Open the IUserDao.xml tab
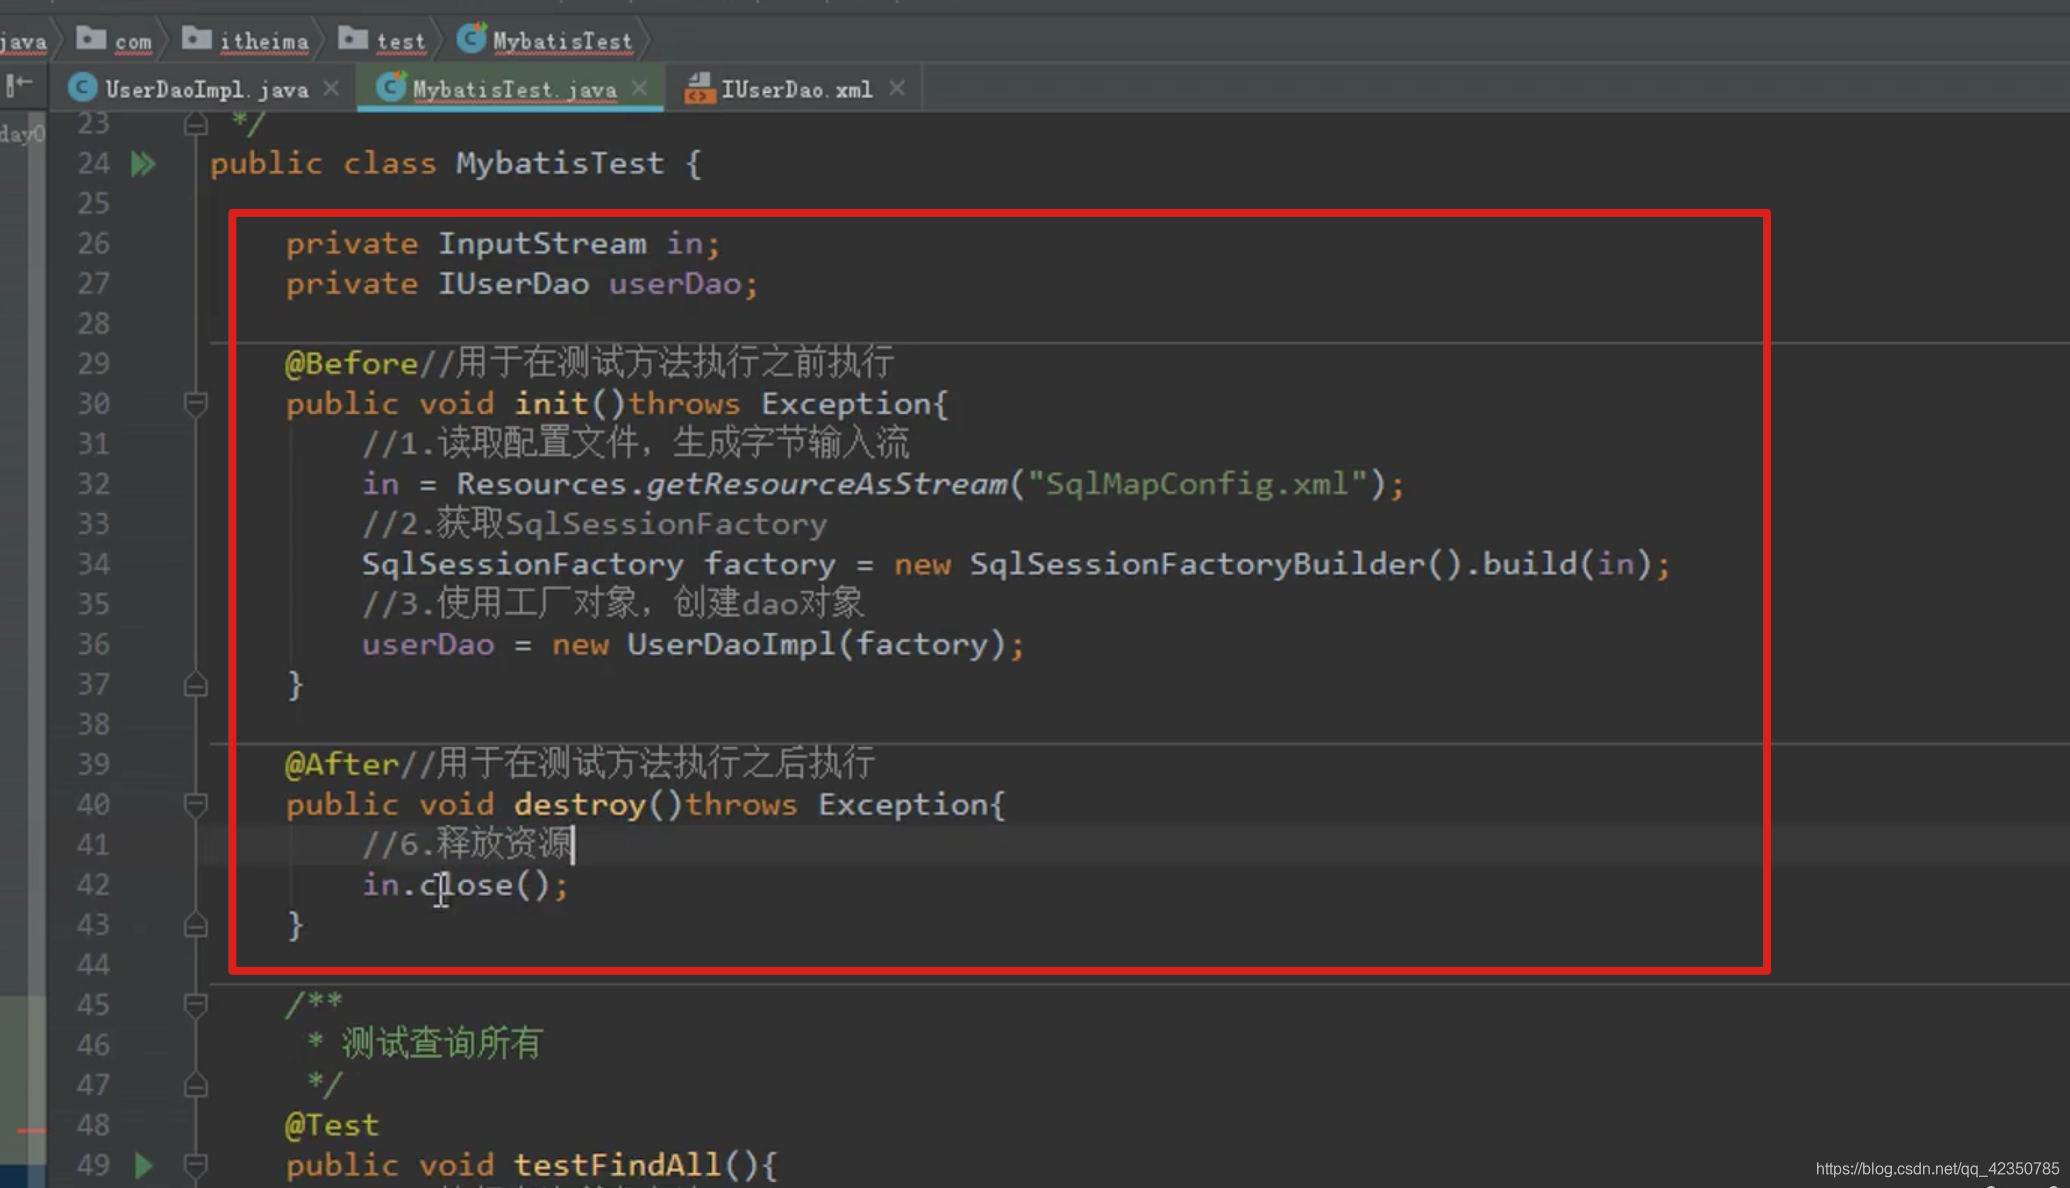2070x1188 pixels. pyautogui.click(x=796, y=90)
